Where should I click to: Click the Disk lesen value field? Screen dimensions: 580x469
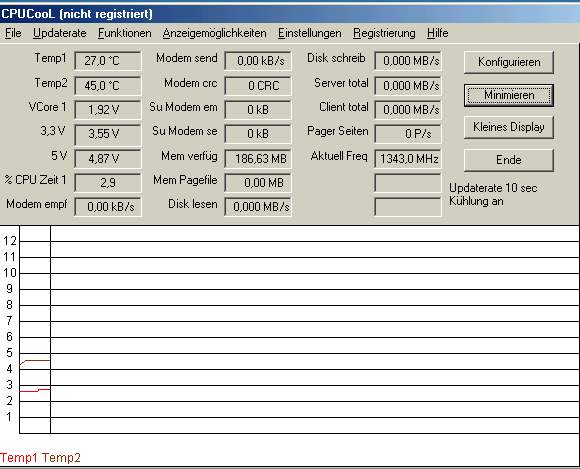[x=258, y=207]
